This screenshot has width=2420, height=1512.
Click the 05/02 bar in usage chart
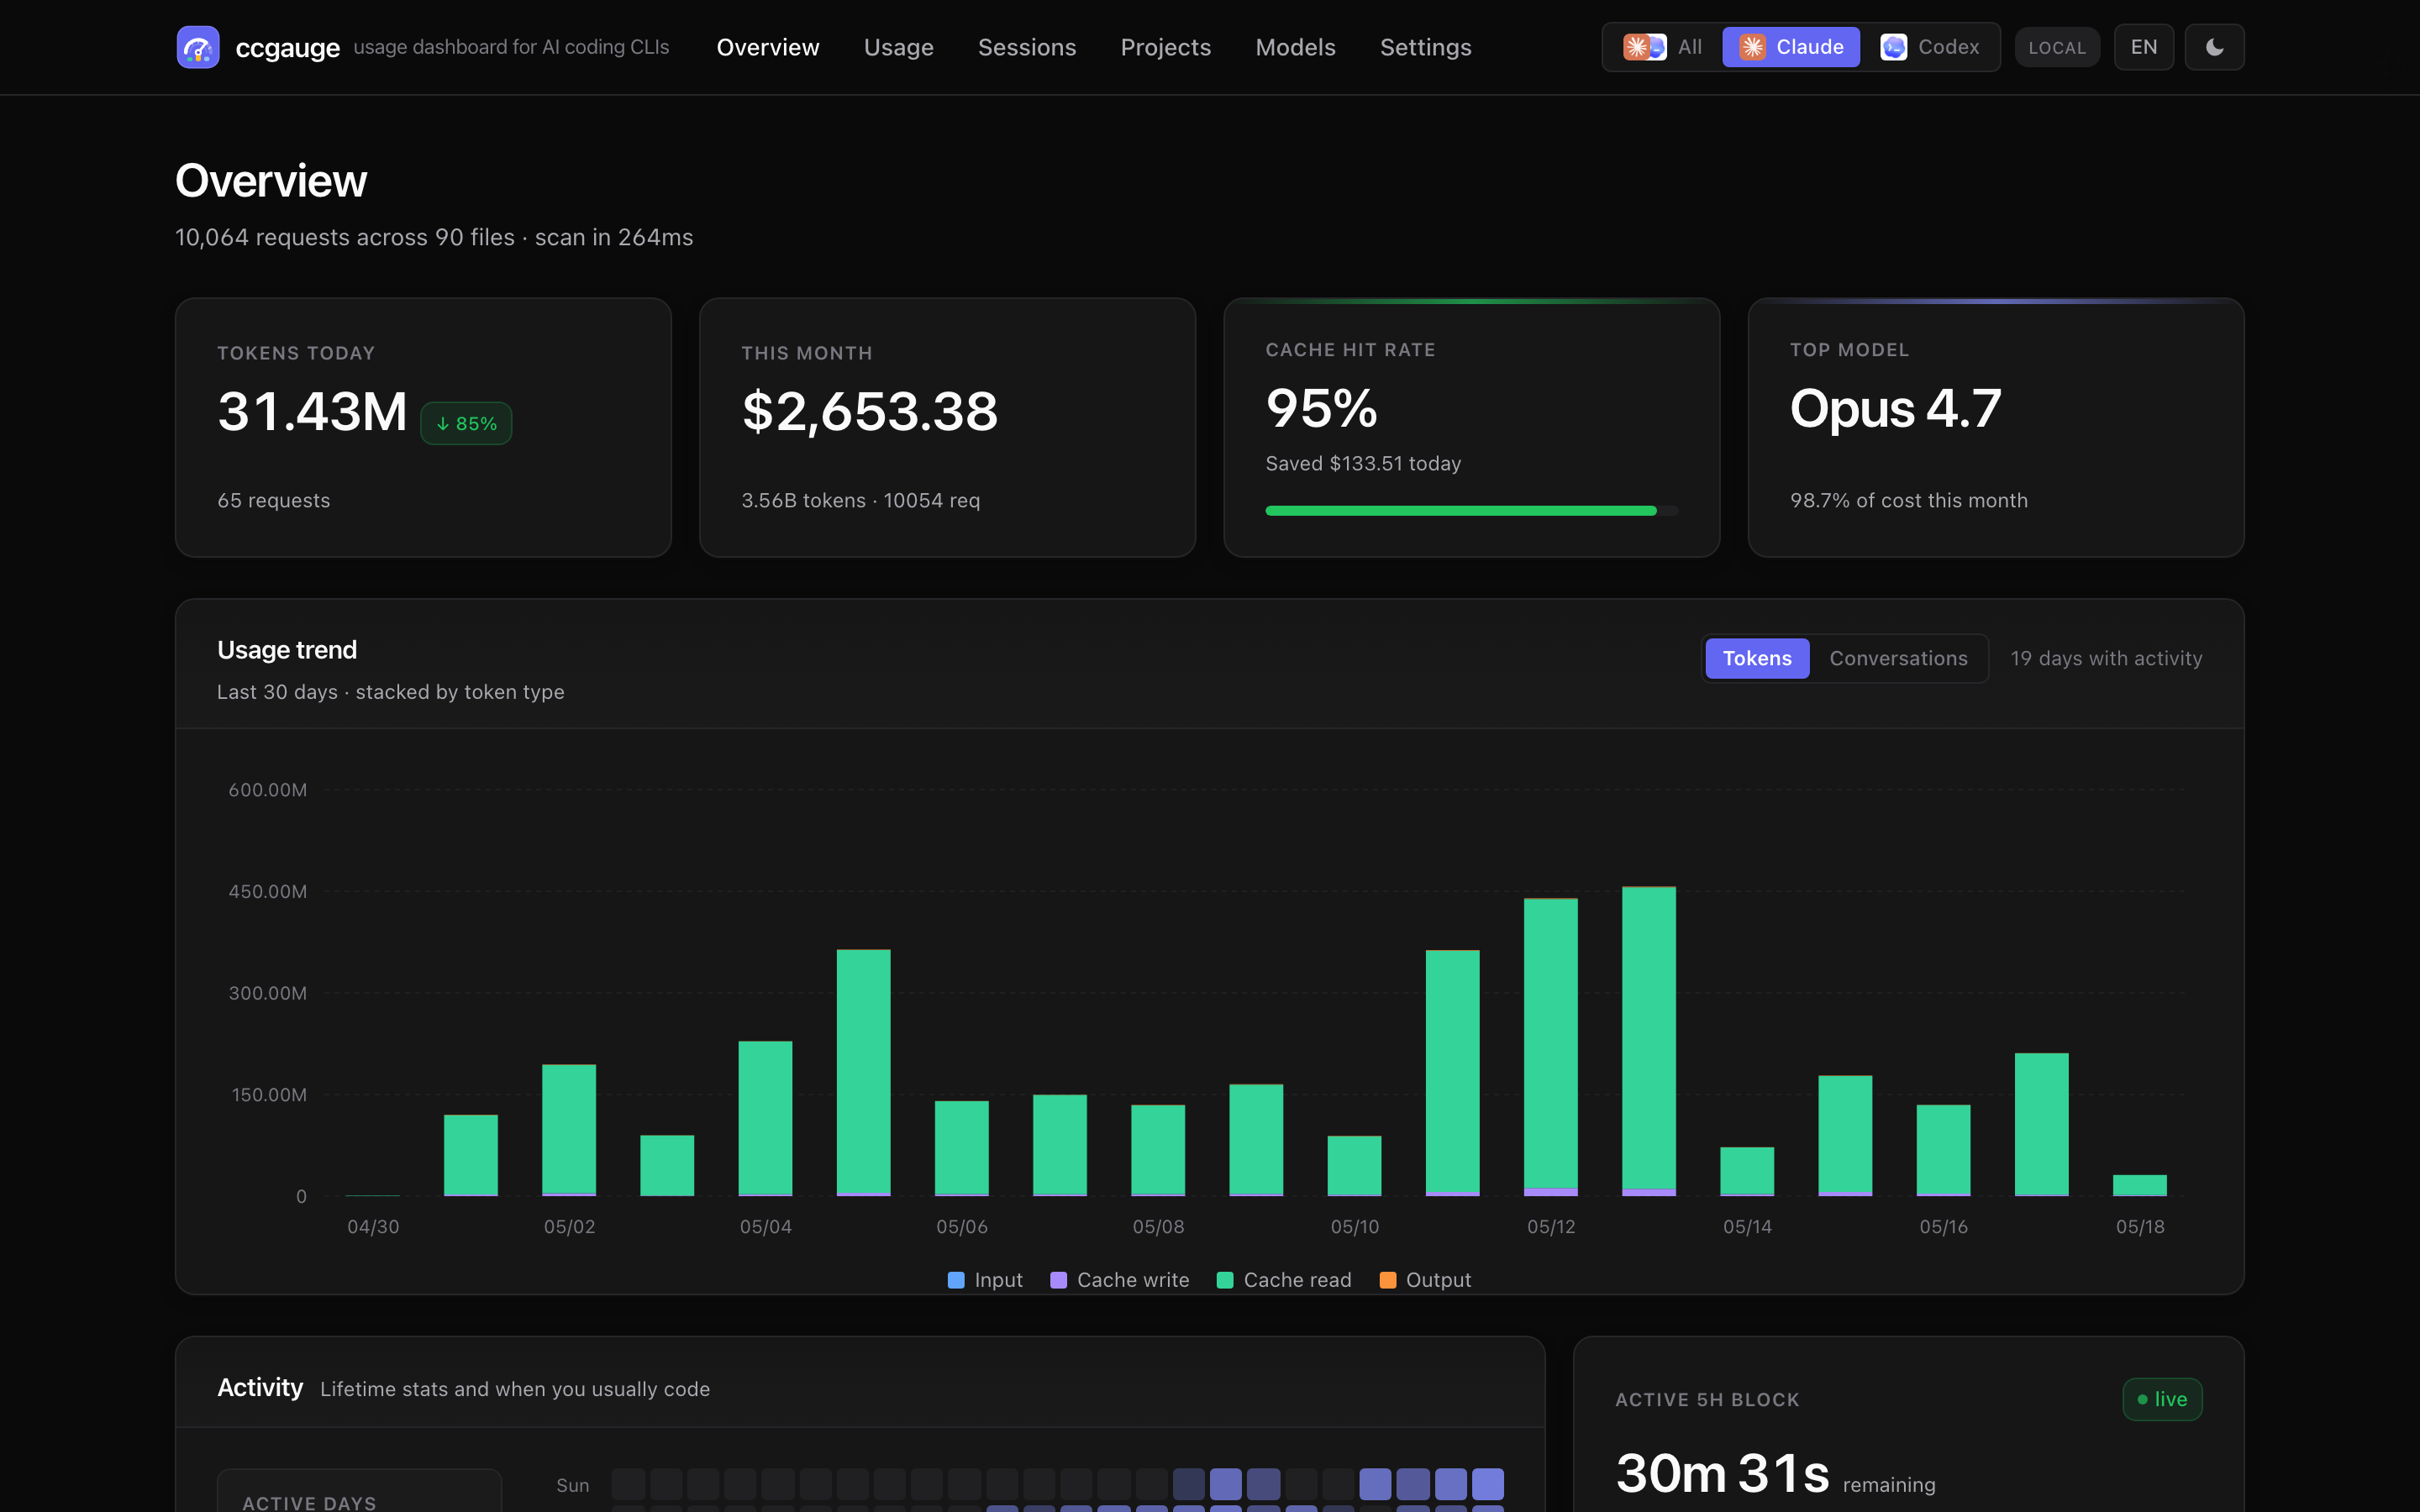(569, 1130)
